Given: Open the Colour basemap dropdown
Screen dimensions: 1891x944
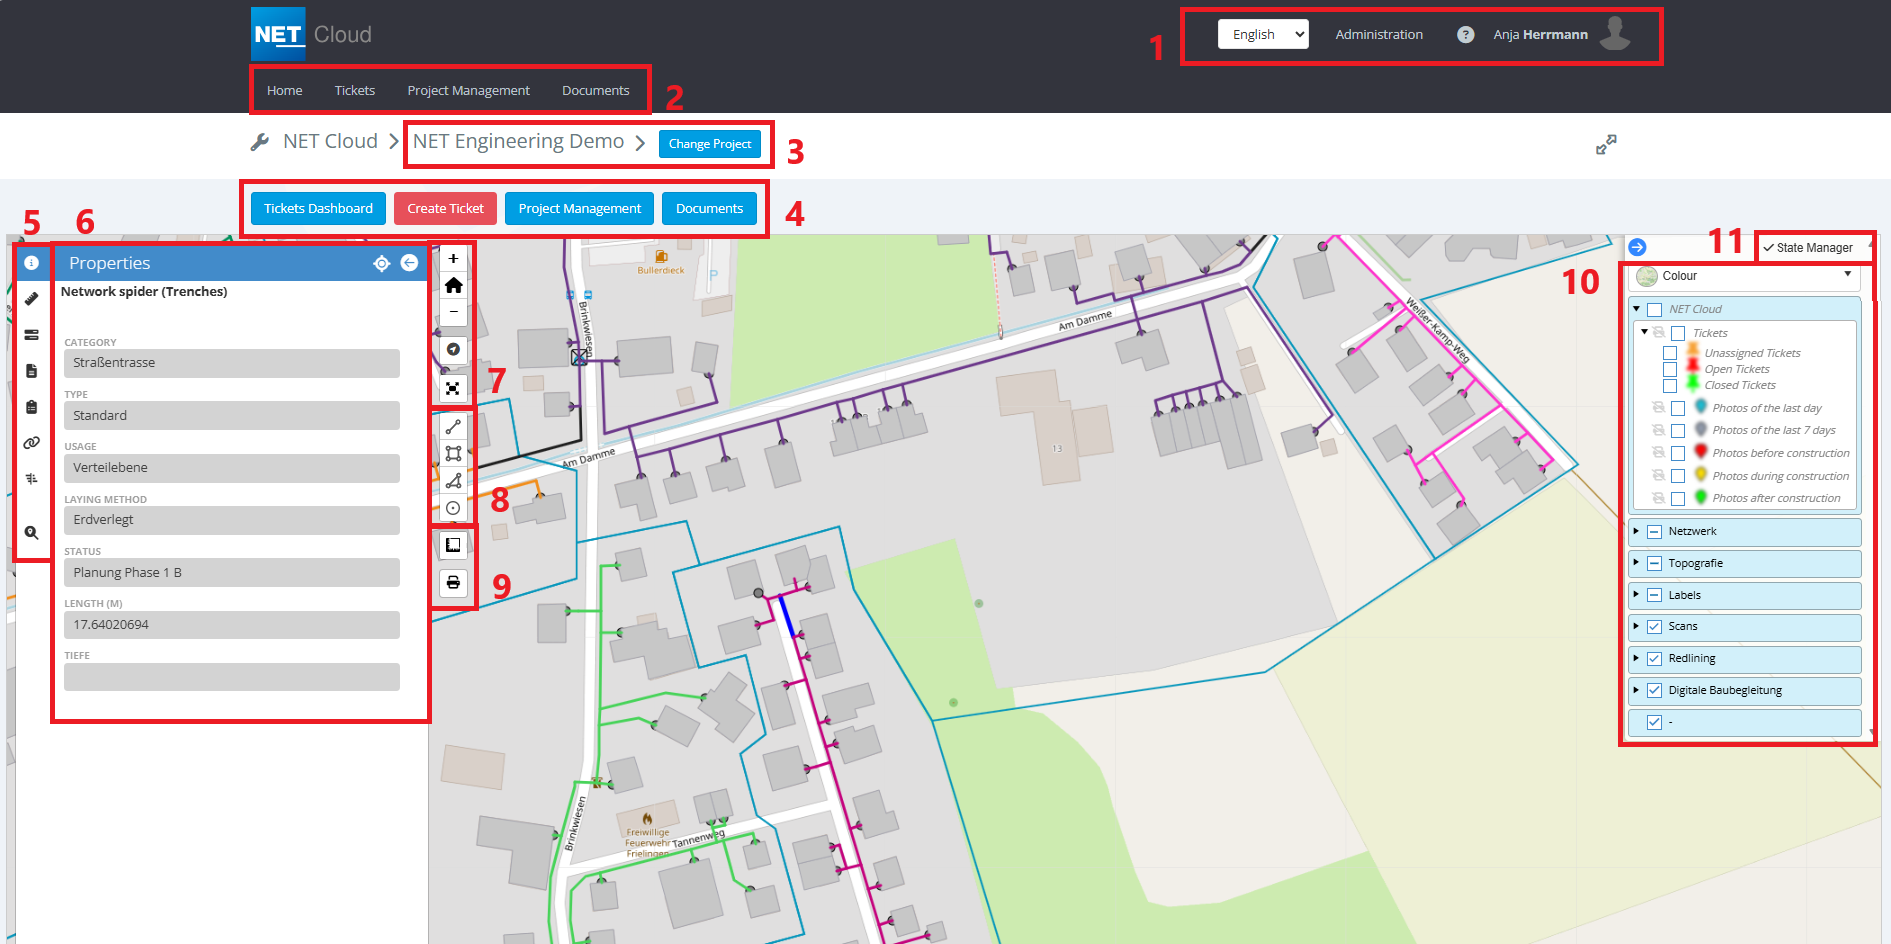Looking at the screenshot, I should (x=1745, y=276).
